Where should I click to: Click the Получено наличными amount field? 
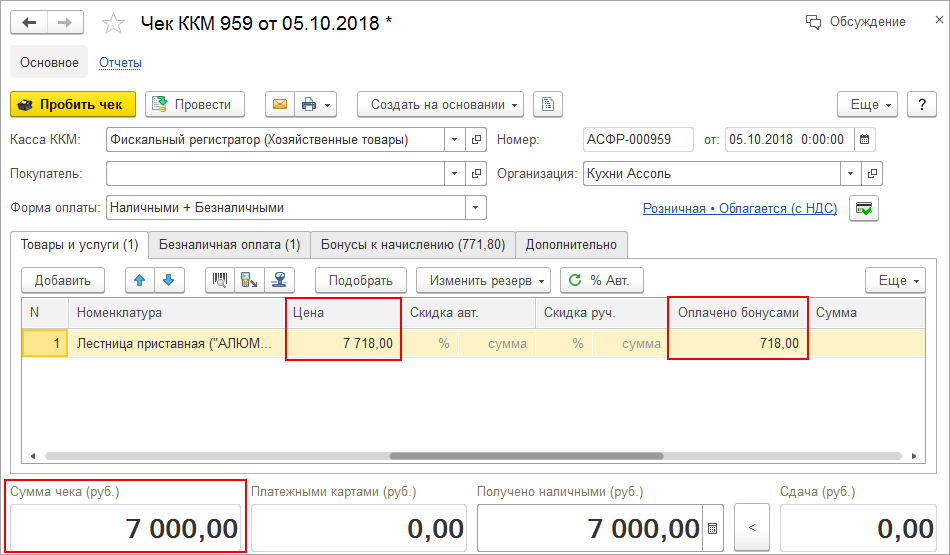(x=590, y=528)
